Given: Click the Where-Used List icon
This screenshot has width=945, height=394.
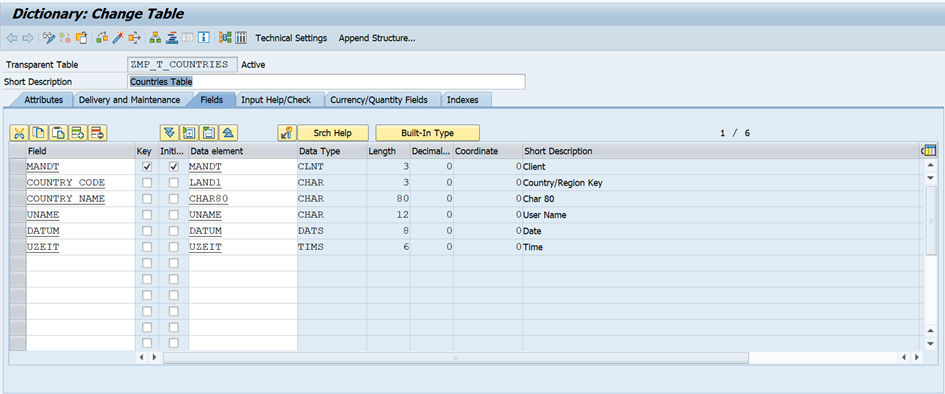Looking at the screenshot, I should click(x=134, y=38).
